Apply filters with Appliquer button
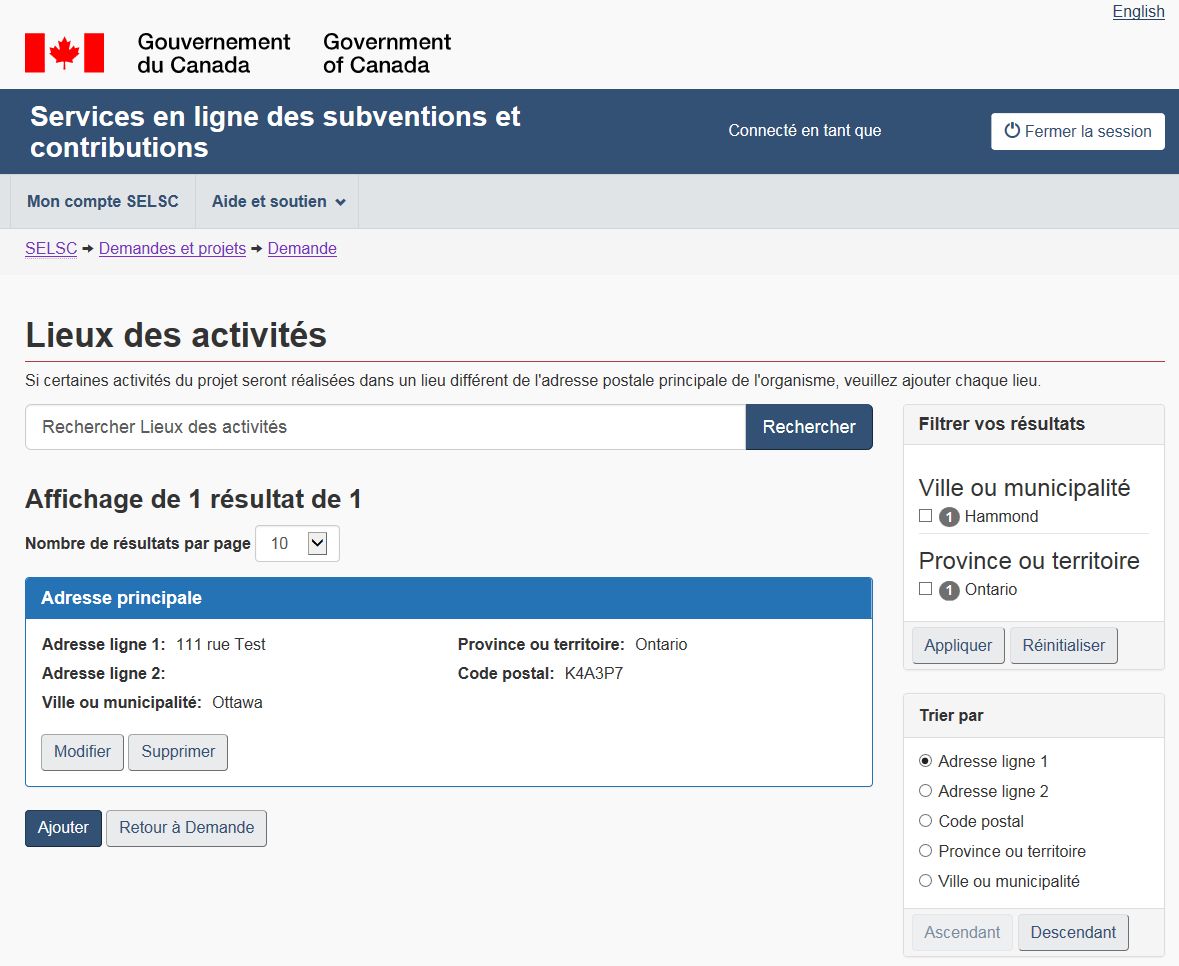 957,646
